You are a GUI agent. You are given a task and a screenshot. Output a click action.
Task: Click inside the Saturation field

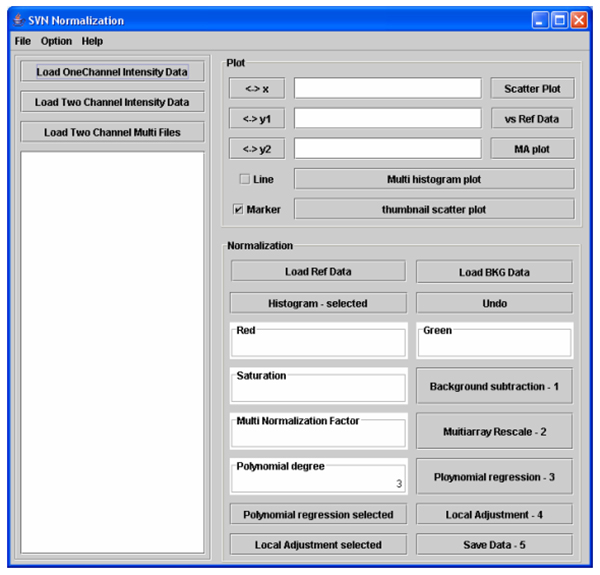[x=318, y=390]
